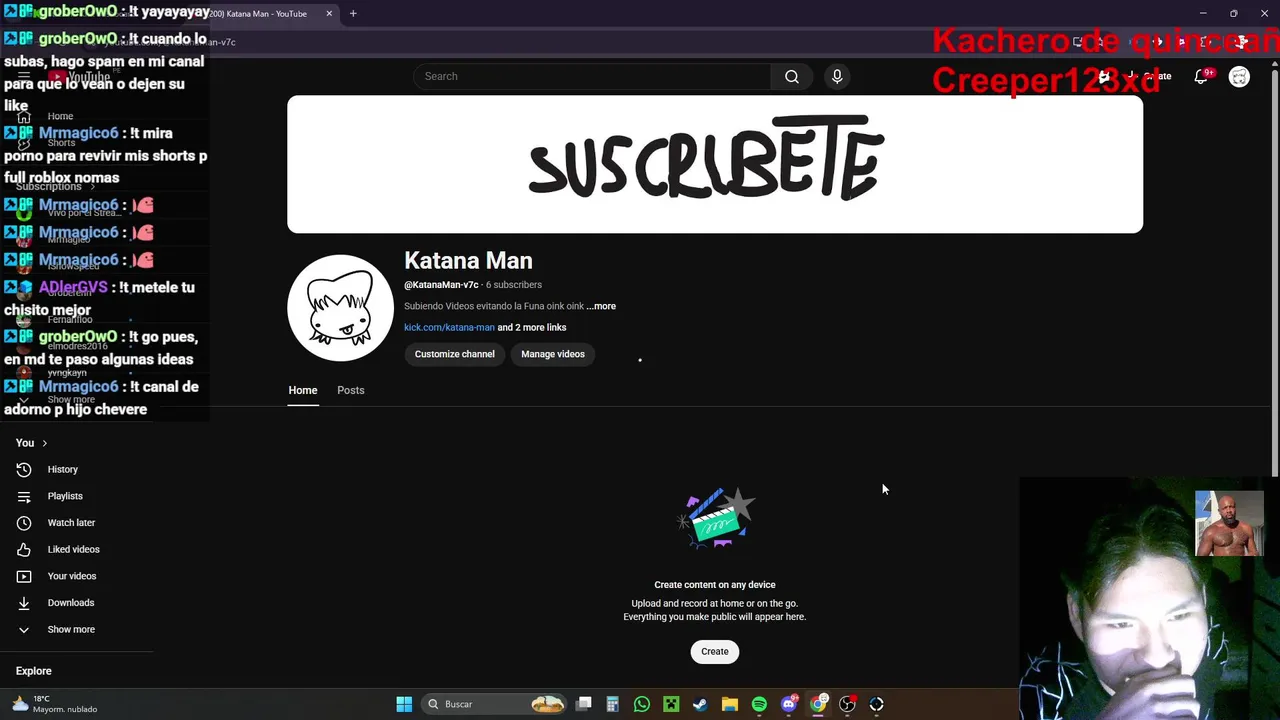Expand channel description with ...more
This screenshot has height=720, width=1280.
(x=602, y=306)
